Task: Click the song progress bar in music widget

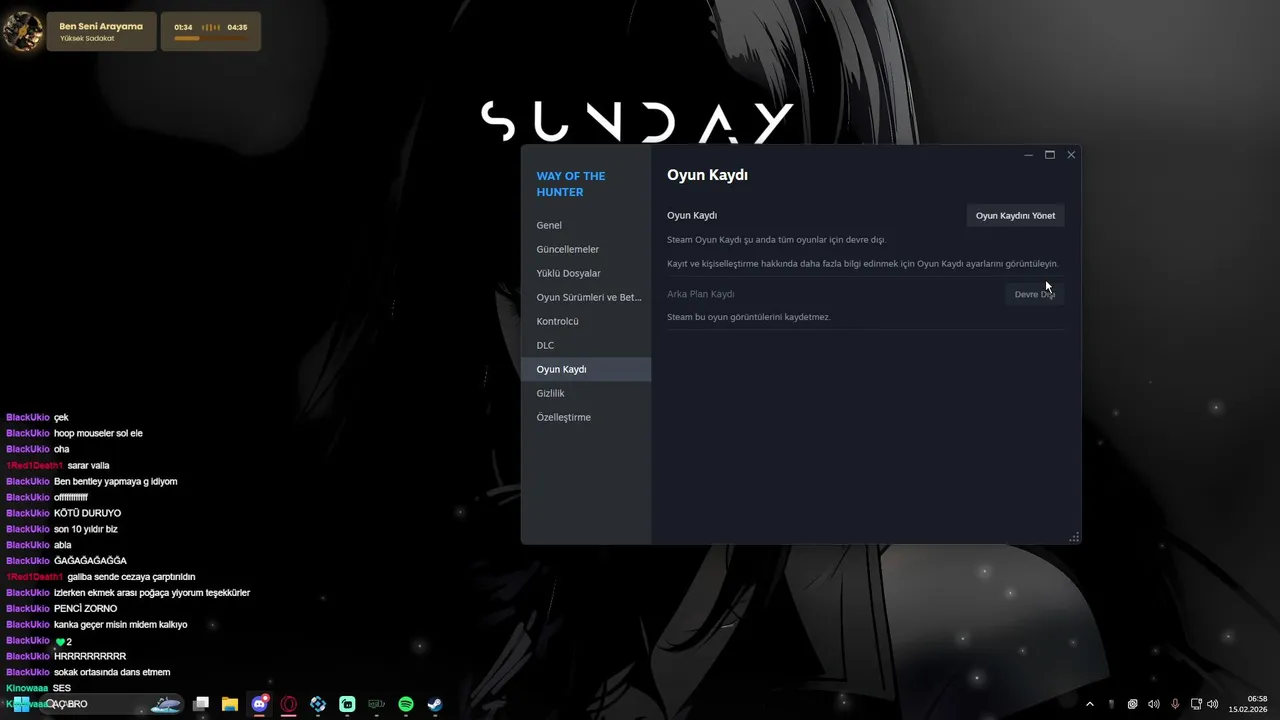Action: (x=210, y=38)
